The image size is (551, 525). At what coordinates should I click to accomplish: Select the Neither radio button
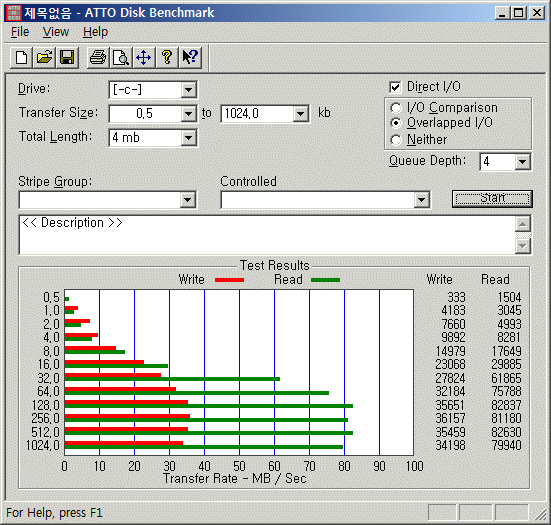tap(396, 140)
